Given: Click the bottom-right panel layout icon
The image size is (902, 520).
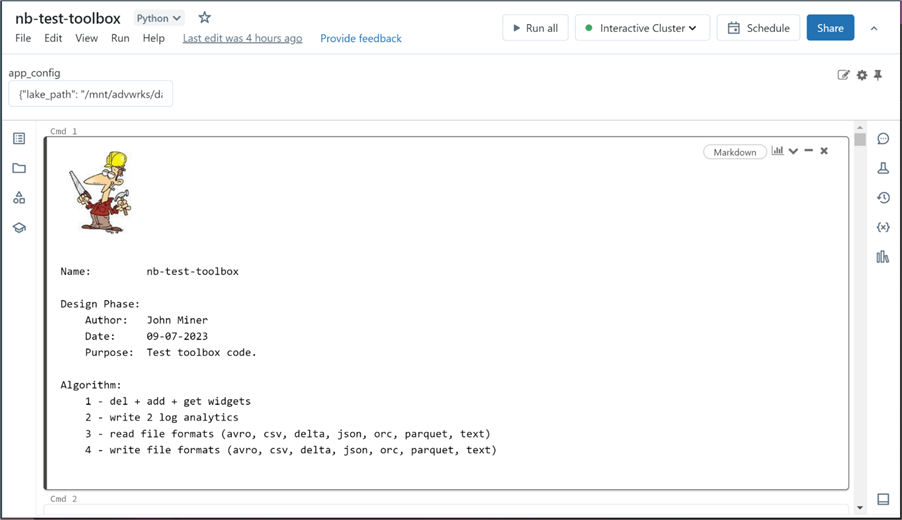Looking at the screenshot, I should [883, 499].
